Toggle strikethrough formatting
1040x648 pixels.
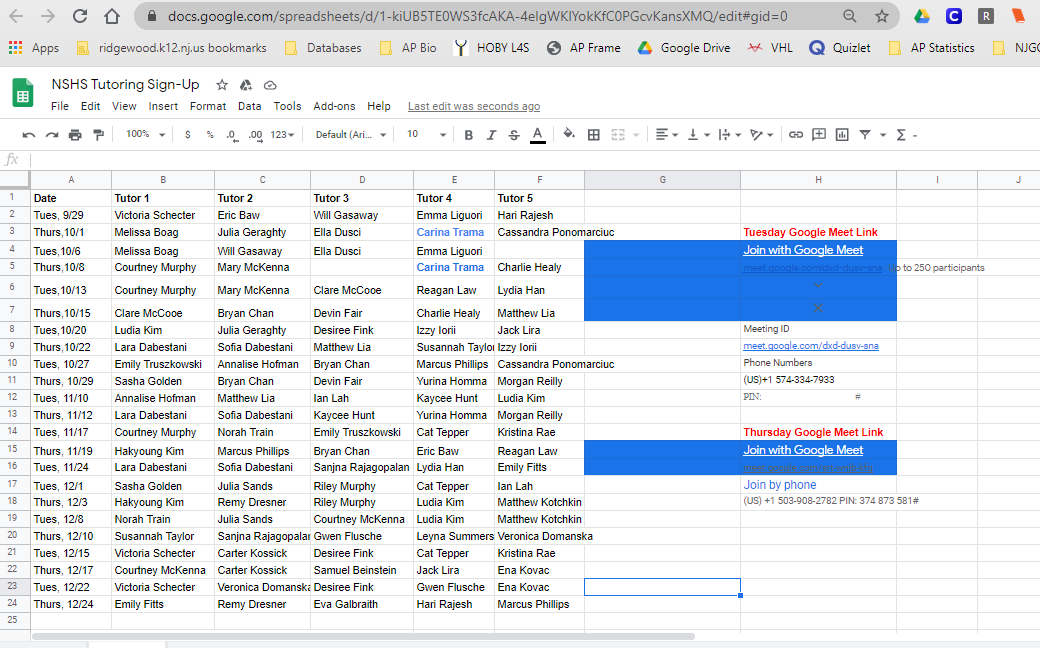514,135
